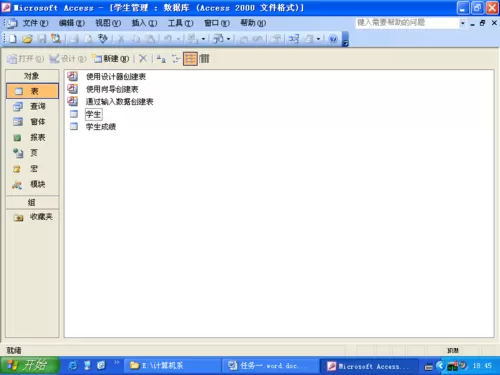Screen dimensions: 500x375
Task: Click the 组 header button
Action: point(32,202)
